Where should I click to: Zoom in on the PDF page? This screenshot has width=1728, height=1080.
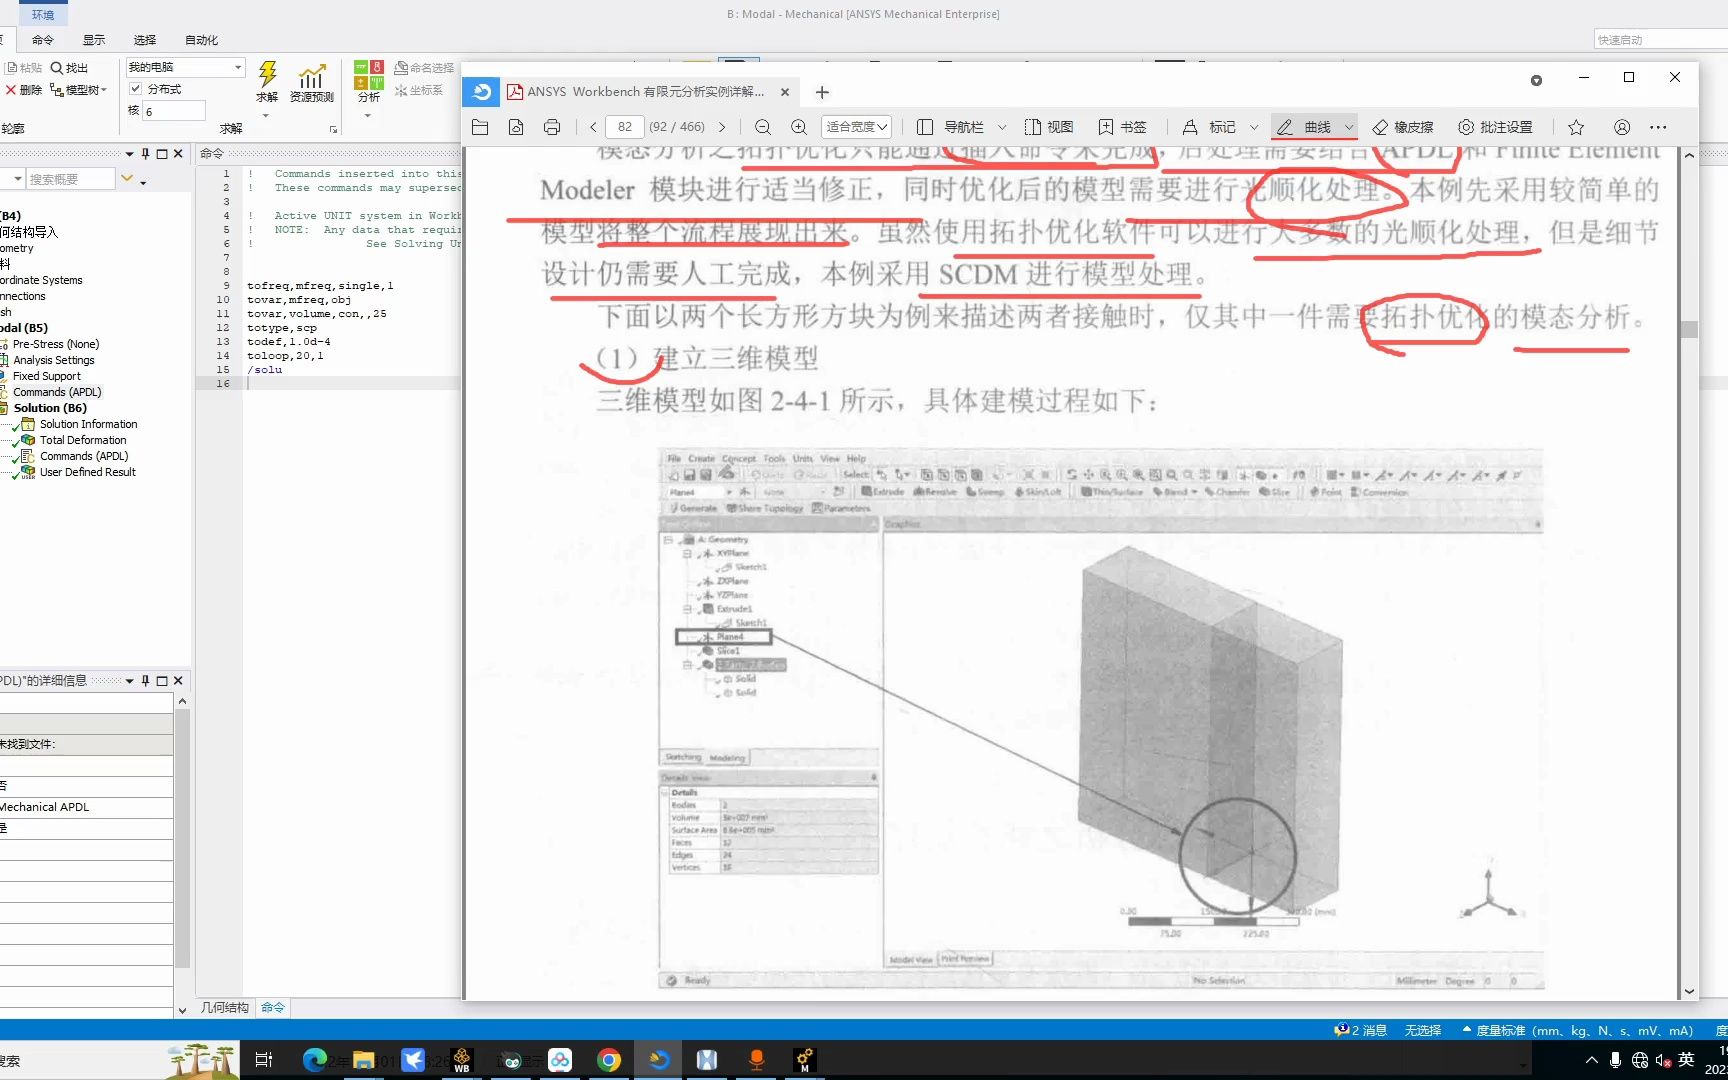(798, 127)
